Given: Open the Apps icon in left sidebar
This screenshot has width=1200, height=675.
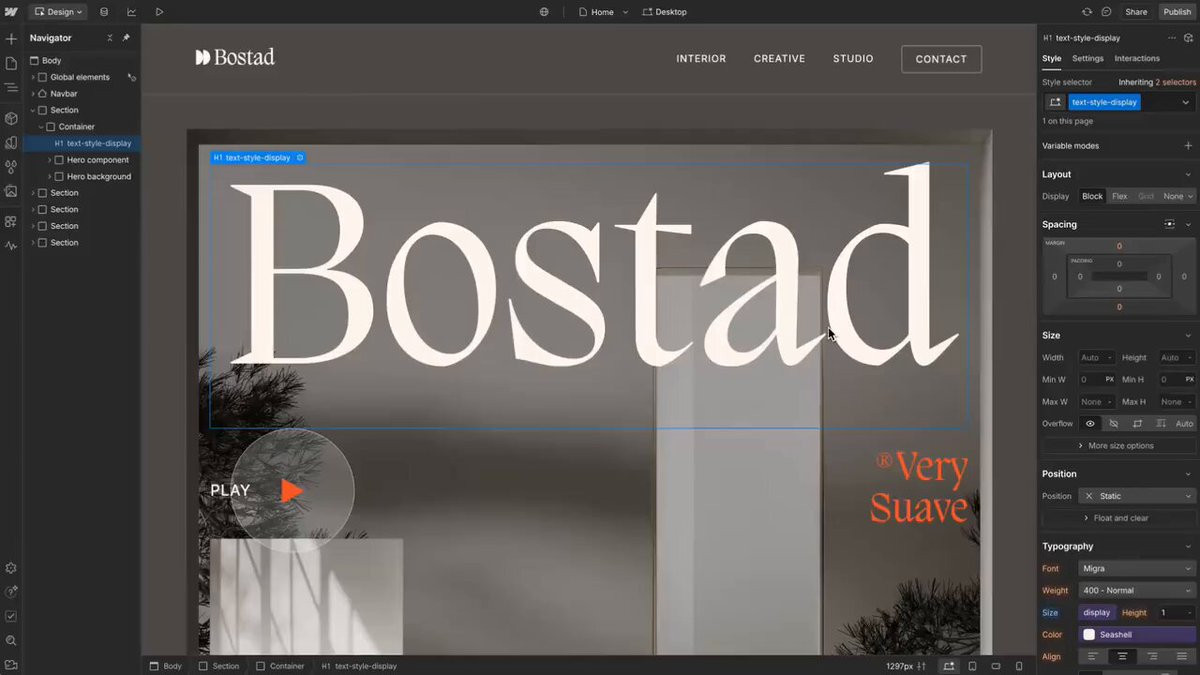Looking at the screenshot, I should 11,221.
